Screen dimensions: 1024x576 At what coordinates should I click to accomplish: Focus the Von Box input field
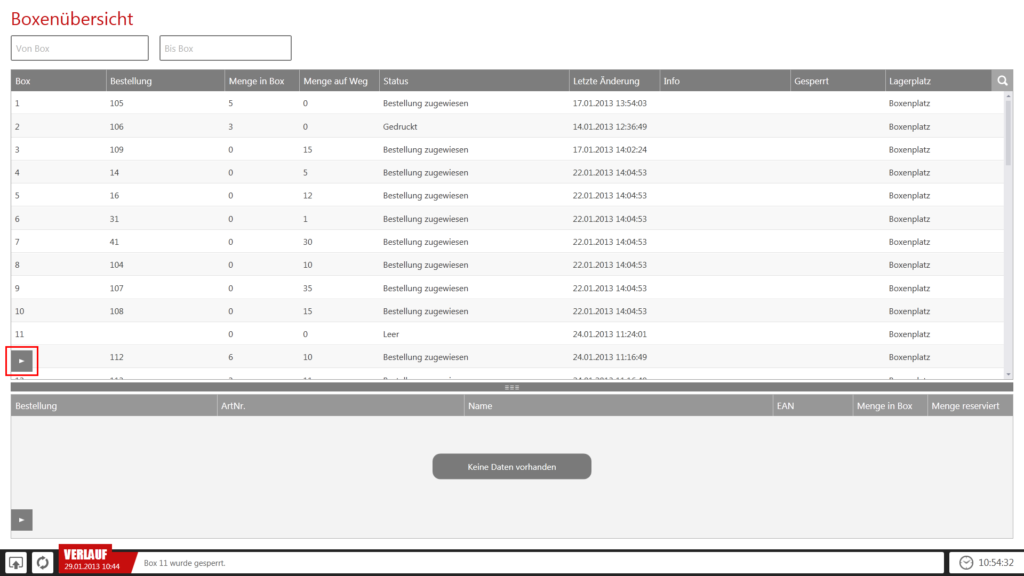tap(80, 48)
